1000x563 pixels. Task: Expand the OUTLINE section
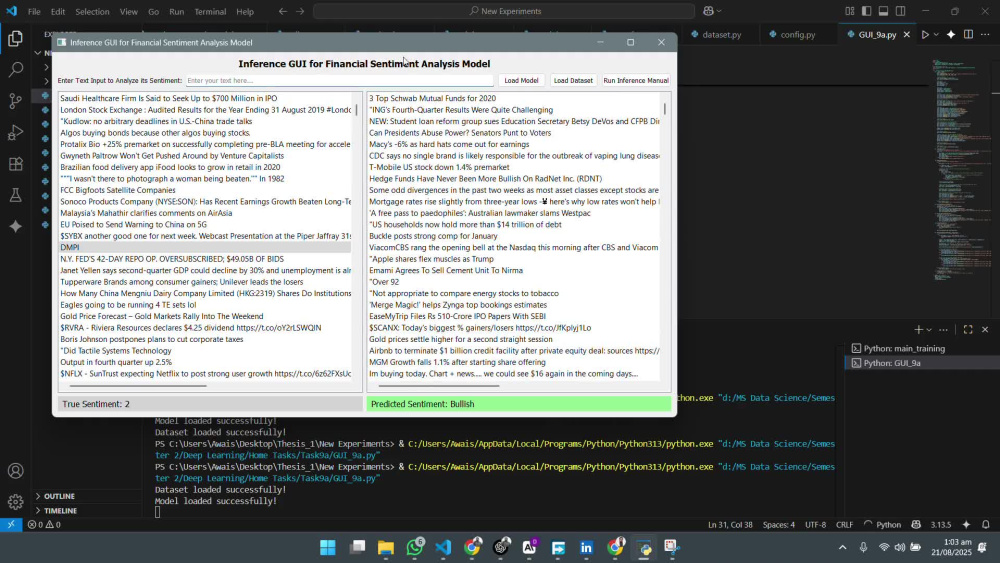[x=59, y=496]
